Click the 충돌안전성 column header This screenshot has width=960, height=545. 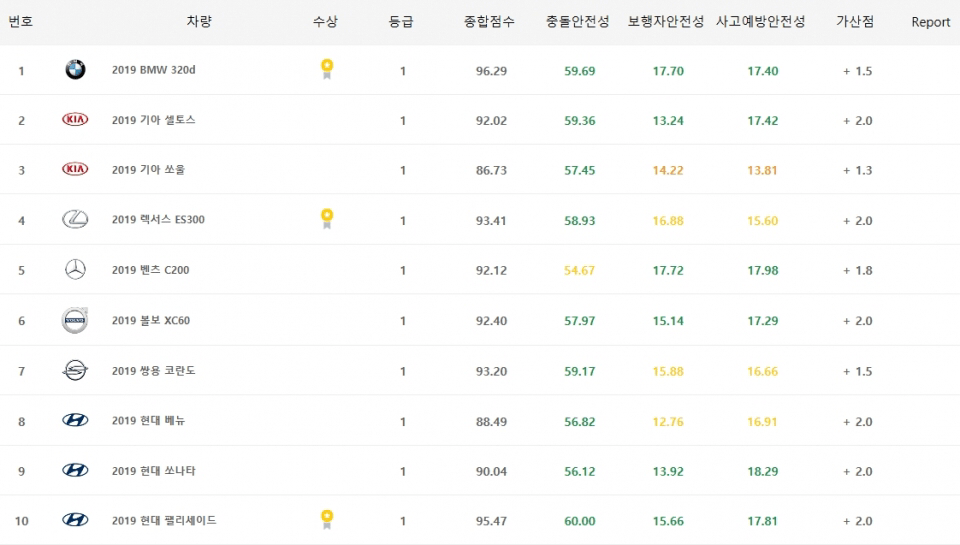click(x=578, y=22)
